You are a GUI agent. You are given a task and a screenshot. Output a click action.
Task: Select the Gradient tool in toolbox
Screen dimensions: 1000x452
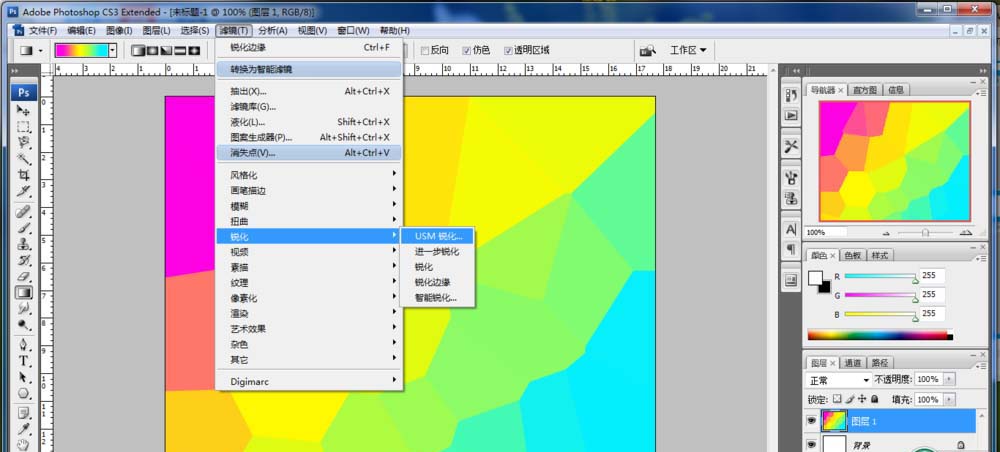click(x=24, y=293)
